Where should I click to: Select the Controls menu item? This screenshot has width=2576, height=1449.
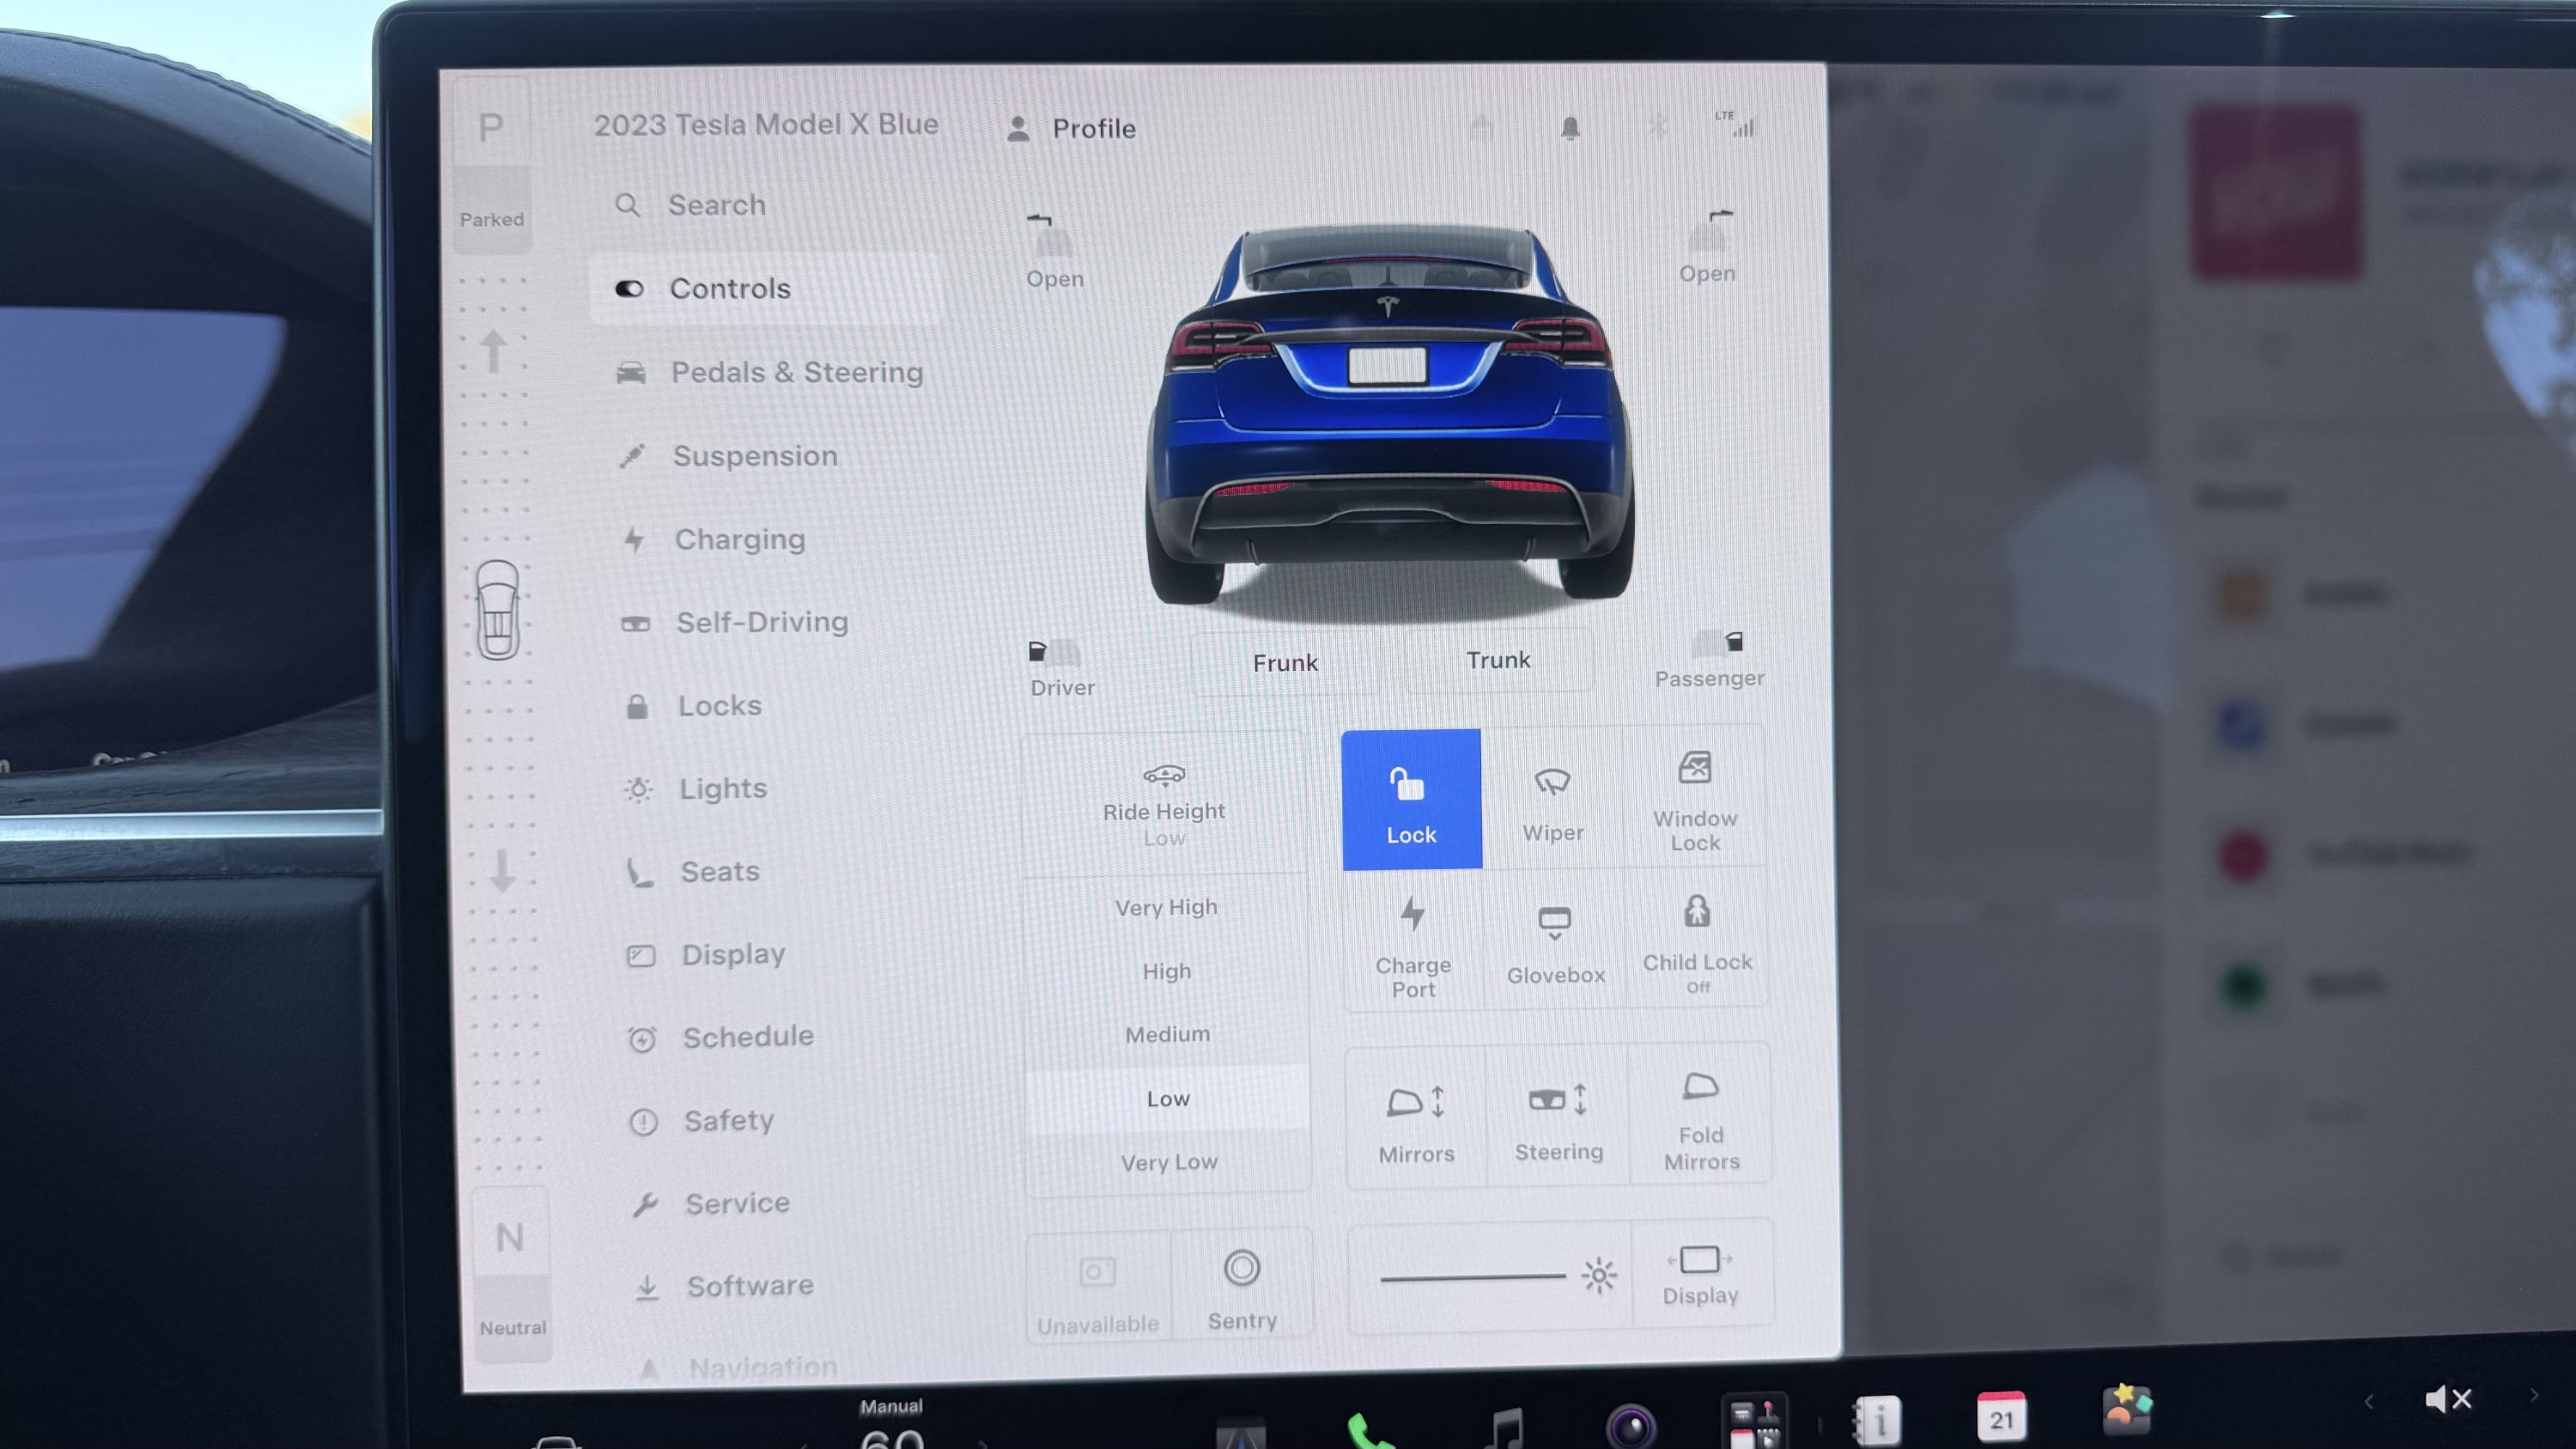click(765, 289)
